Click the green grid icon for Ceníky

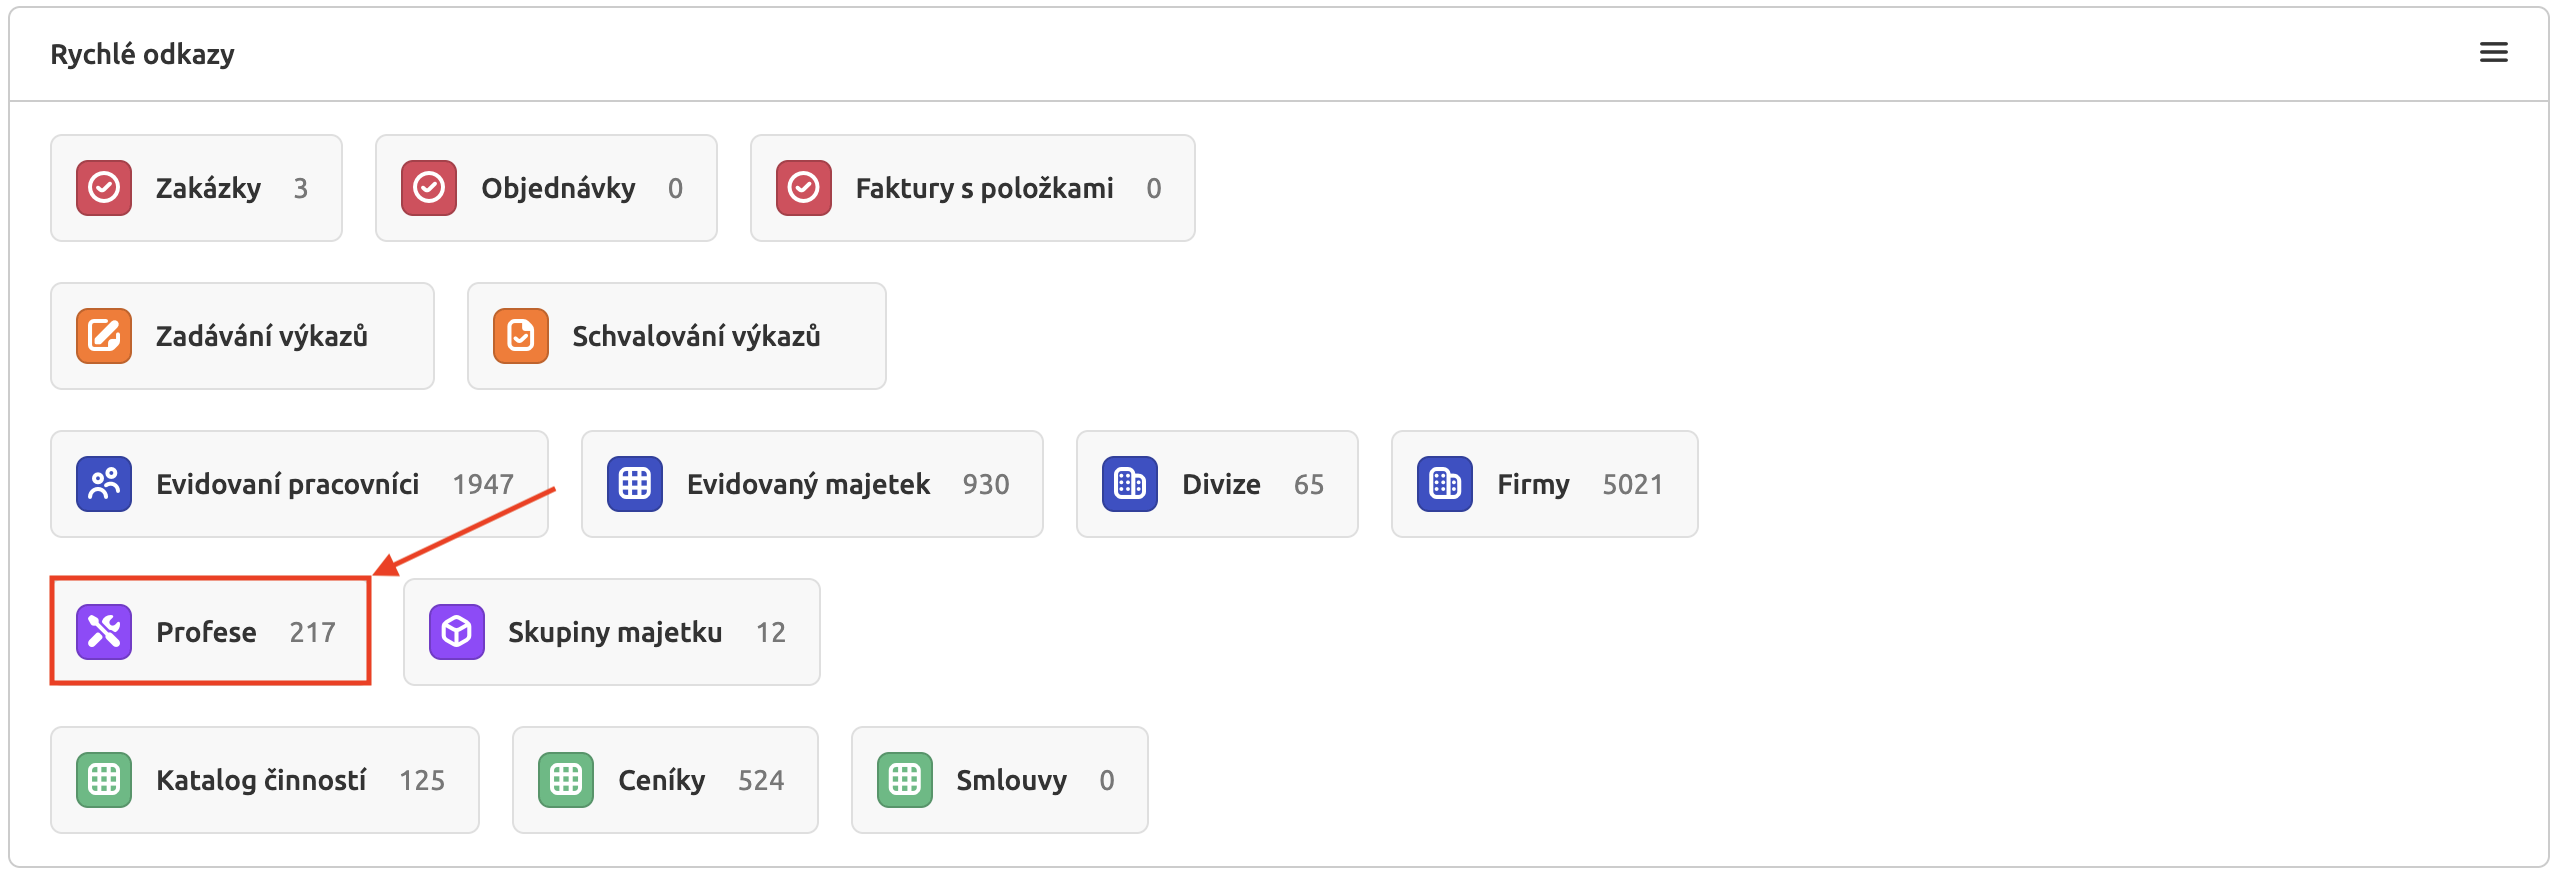[566, 780]
